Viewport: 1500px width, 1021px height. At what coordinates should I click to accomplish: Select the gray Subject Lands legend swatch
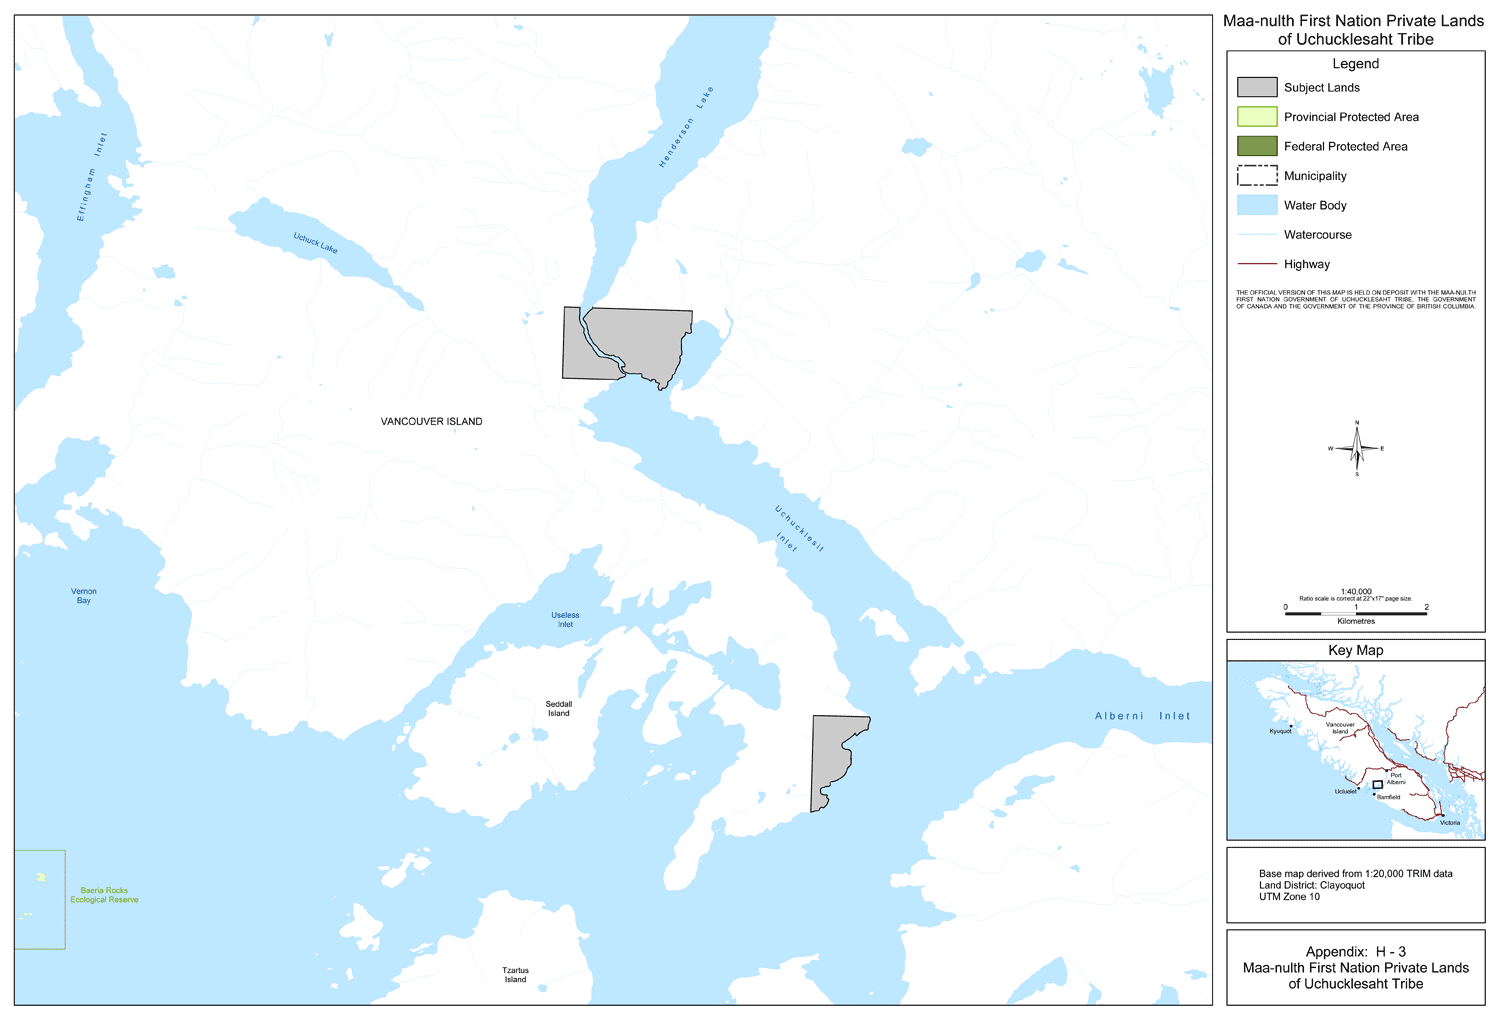[1257, 88]
